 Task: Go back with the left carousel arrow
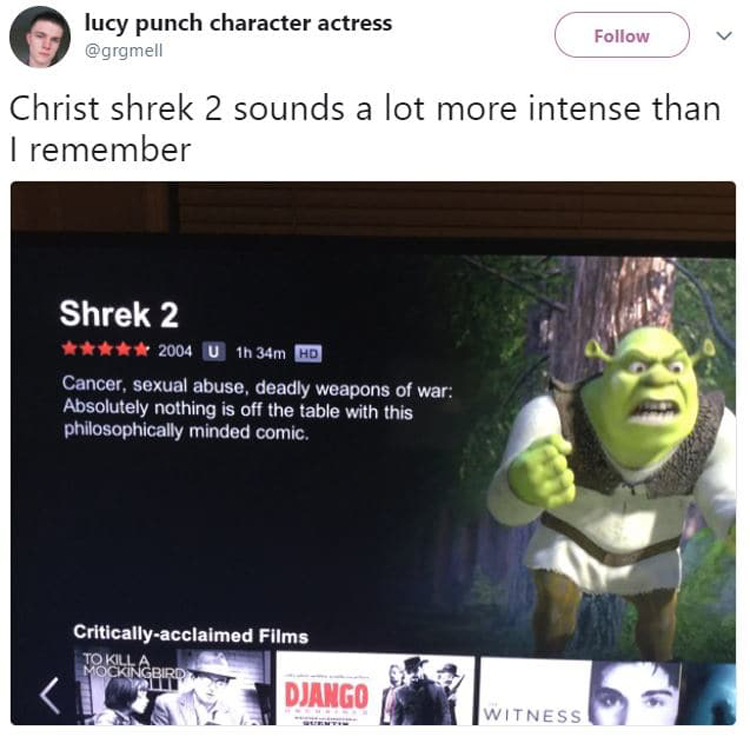pos(50,695)
